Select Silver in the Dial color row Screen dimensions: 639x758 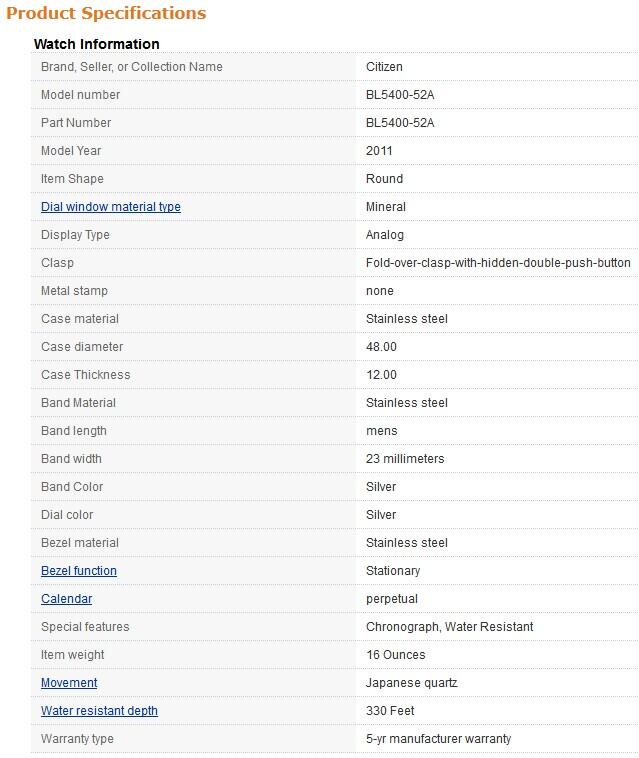coord(381,515)
